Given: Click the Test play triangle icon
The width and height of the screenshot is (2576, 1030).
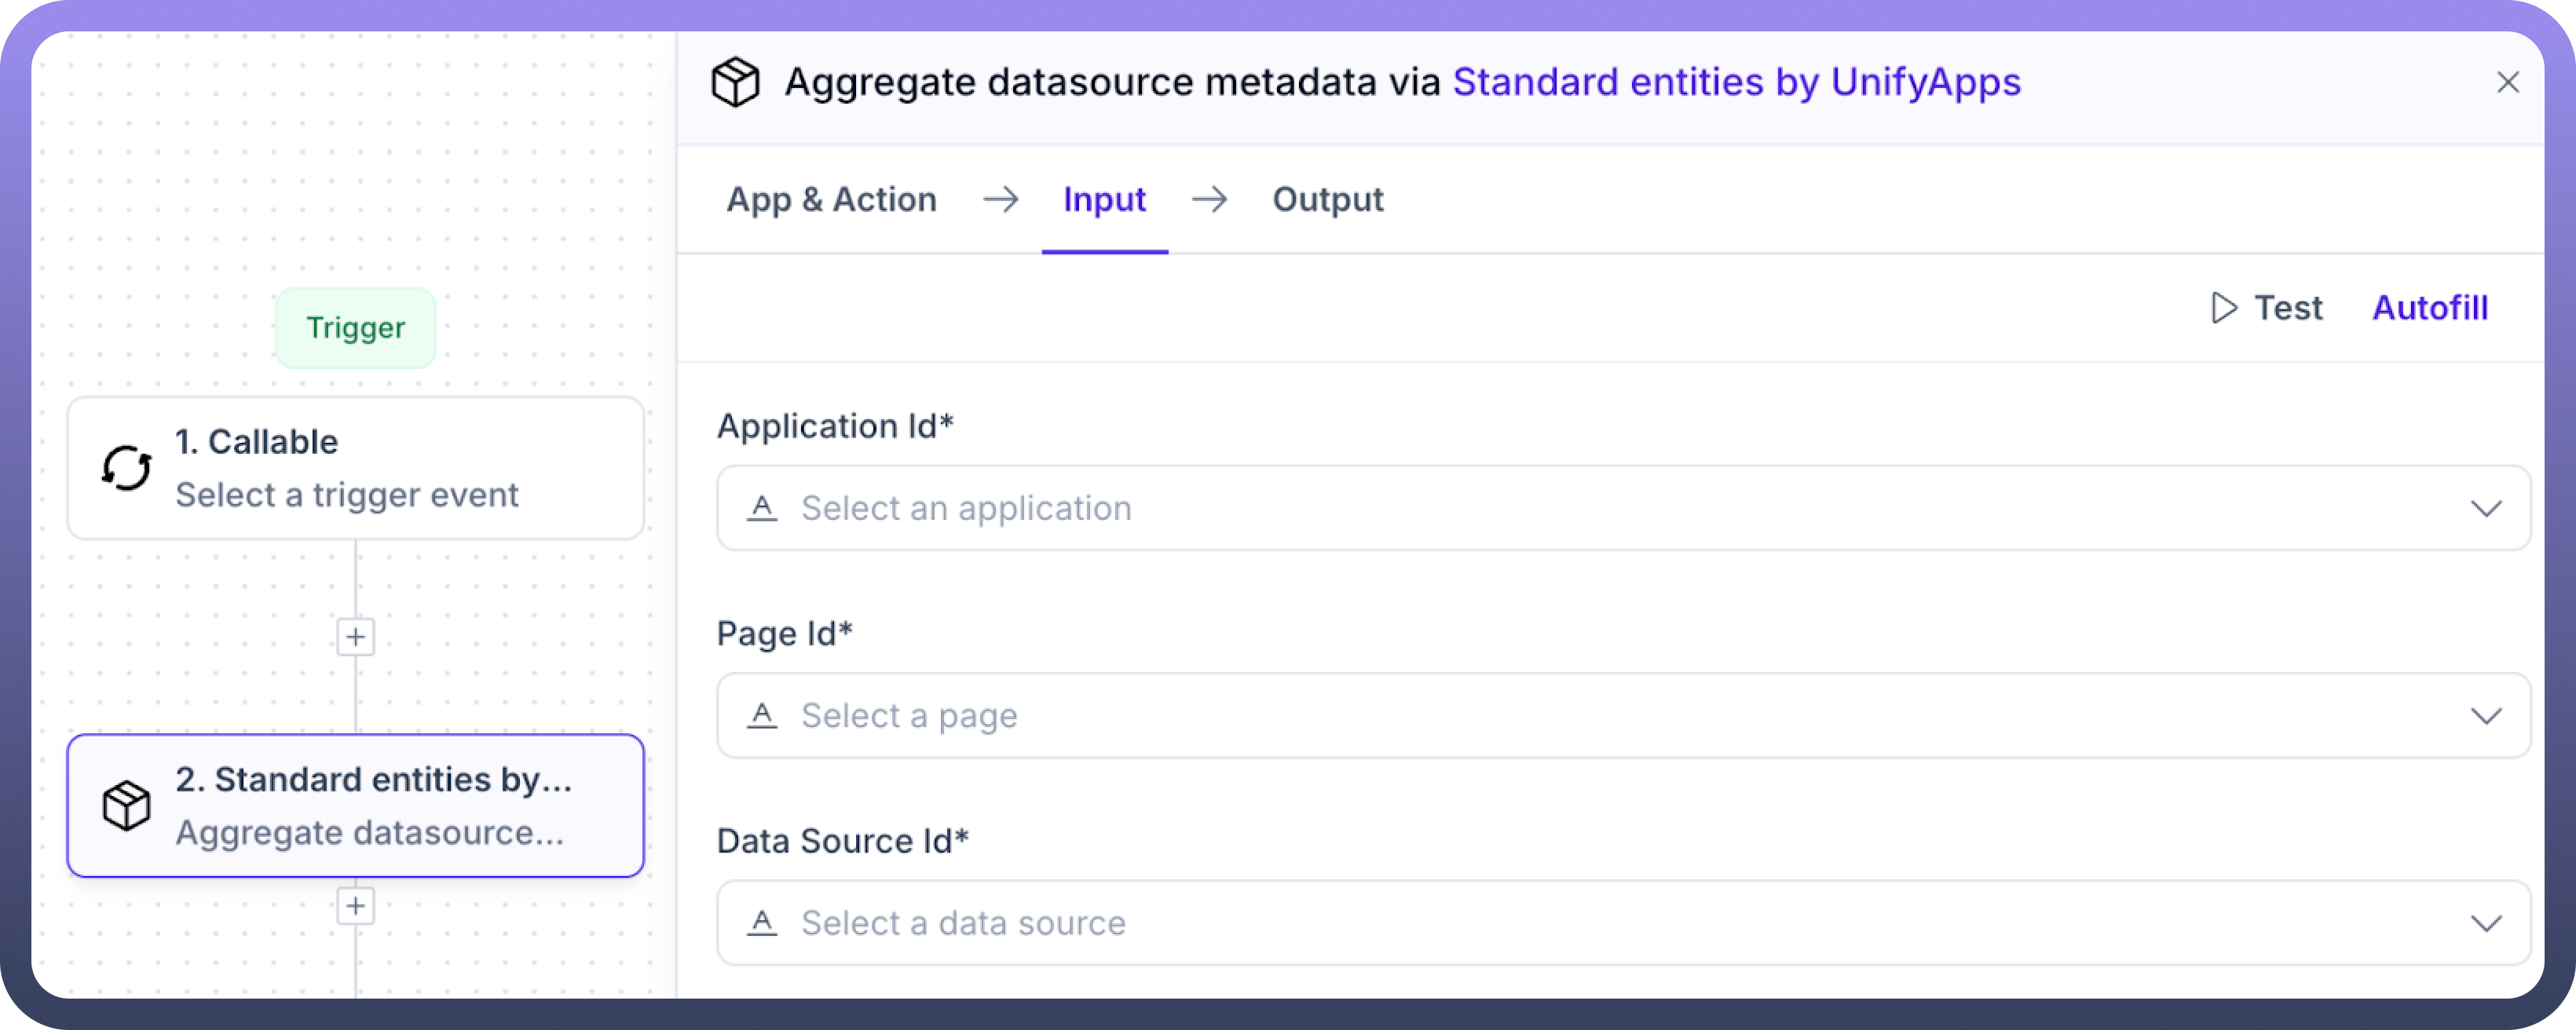Looking at the screenshot, I should coord(2223,308).
